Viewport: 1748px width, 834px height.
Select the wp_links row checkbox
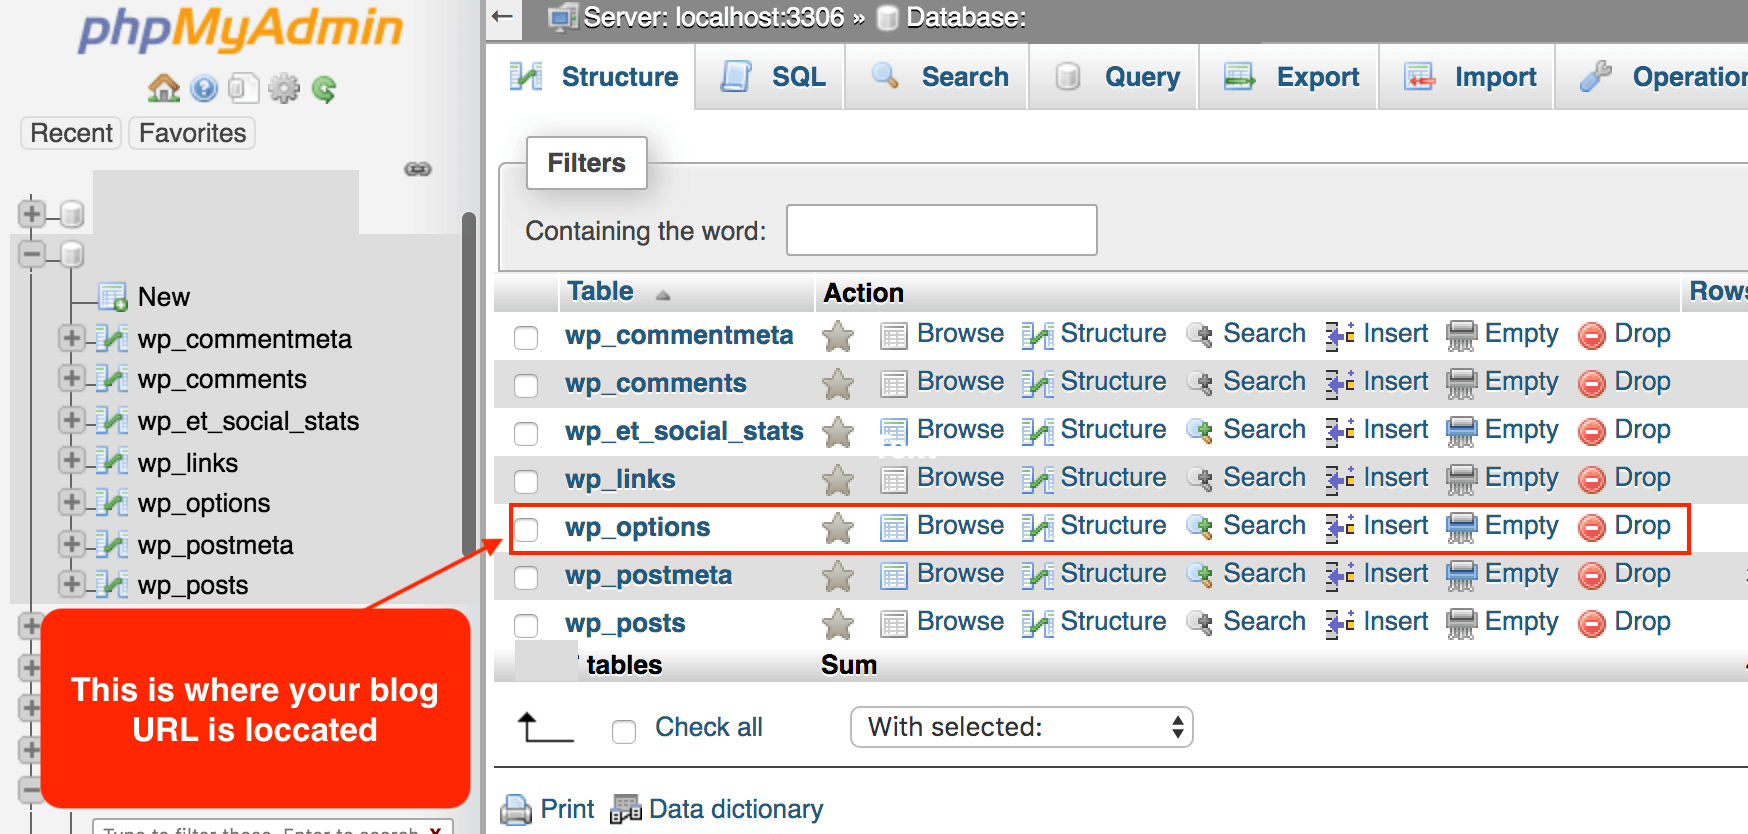point(526,481)
